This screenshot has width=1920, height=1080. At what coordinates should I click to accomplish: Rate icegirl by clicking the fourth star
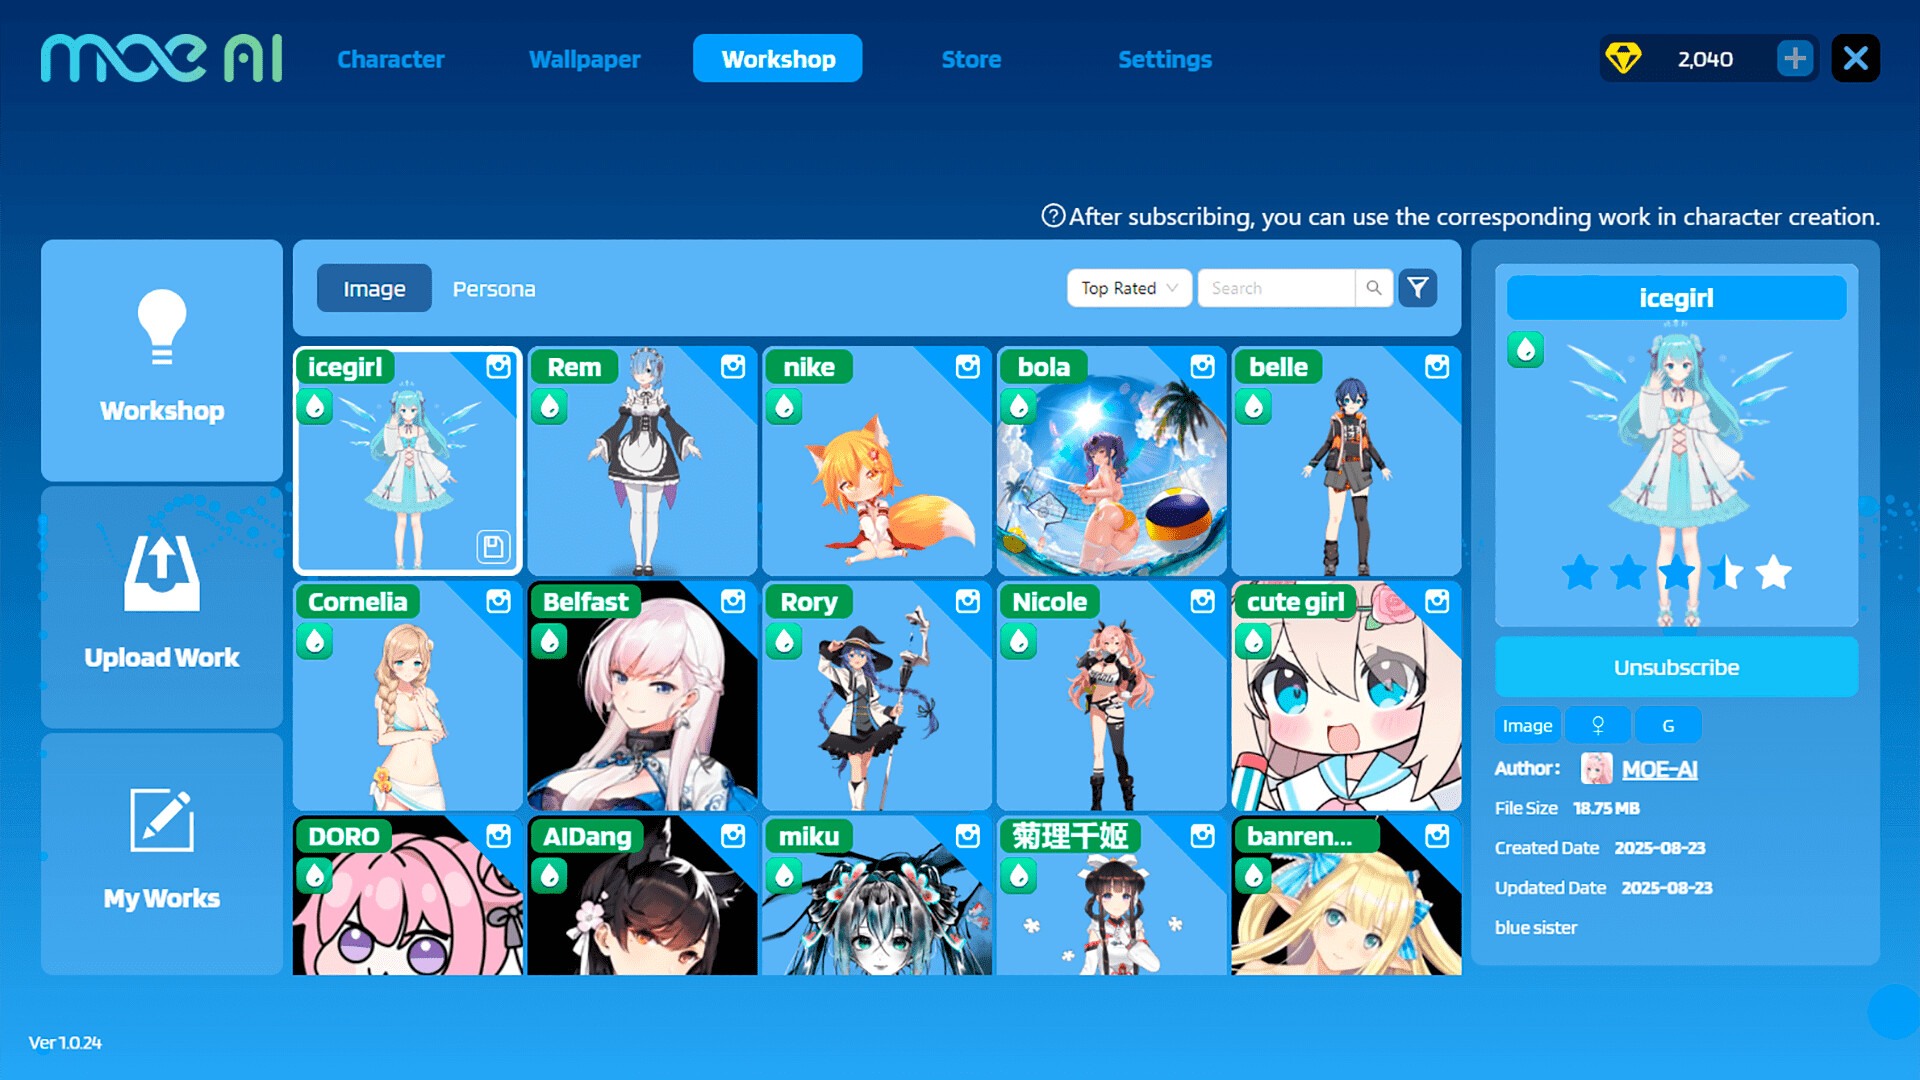pos(1724,574)
